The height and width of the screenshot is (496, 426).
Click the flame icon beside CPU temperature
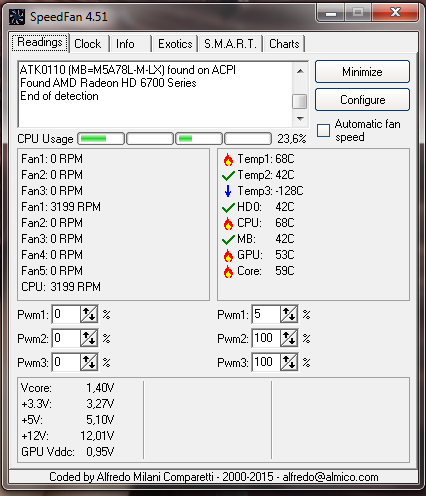228,223
